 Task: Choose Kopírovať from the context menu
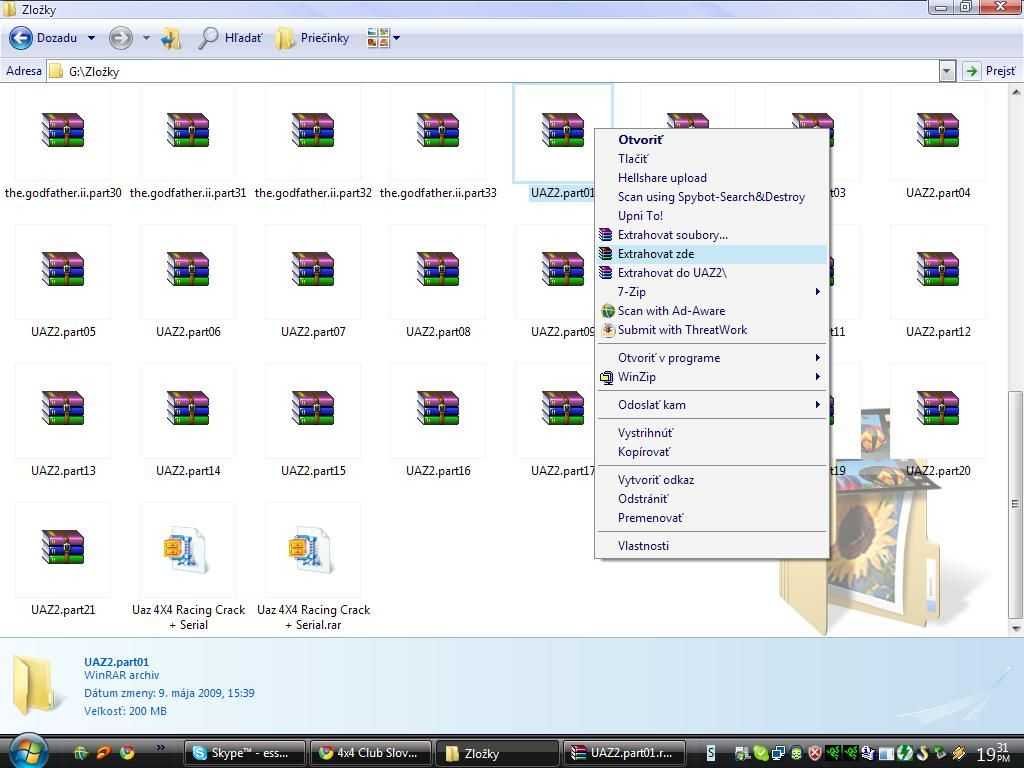pos(712,452)
